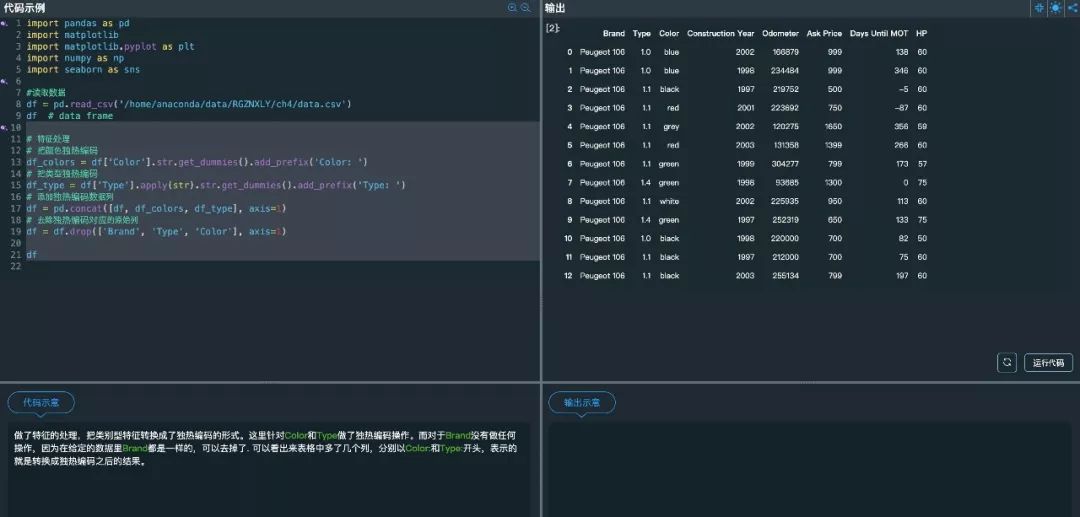Click the share icon in output header
The width and height of the screenshot is (1080, 517).
[1072, 8]
